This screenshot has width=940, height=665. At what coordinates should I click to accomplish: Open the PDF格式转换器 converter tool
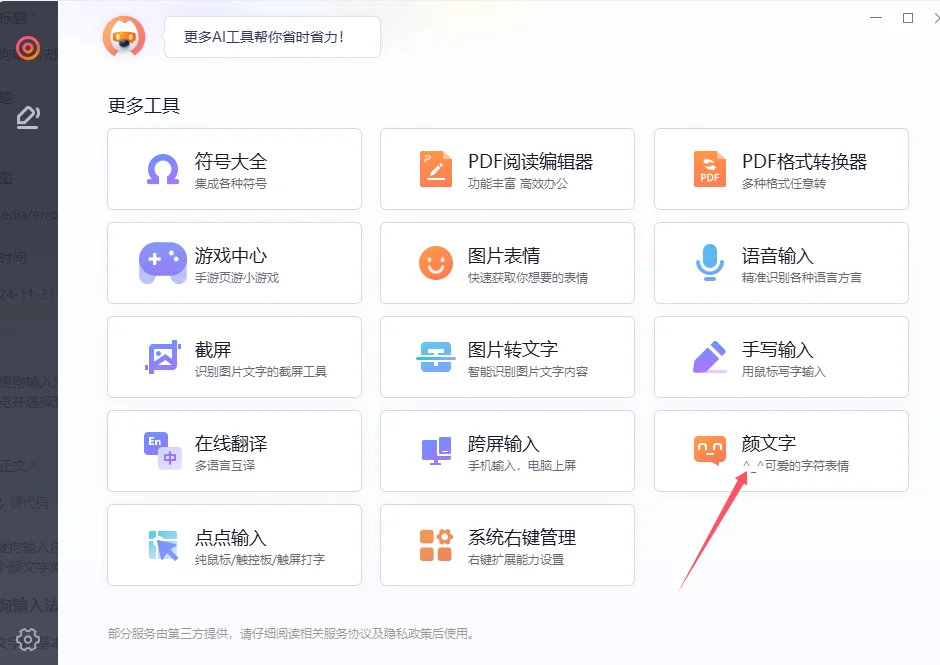[x=781, y=168]
